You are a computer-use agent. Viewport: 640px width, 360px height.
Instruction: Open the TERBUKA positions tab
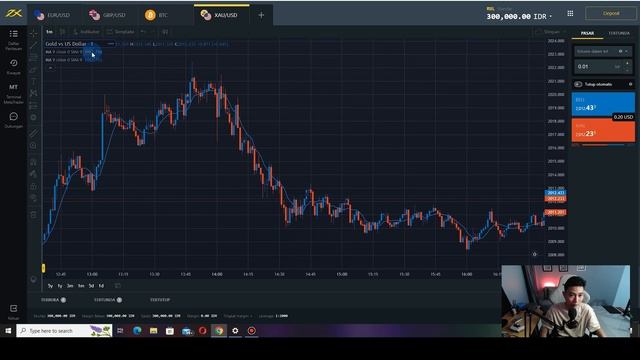pos(53,300)
